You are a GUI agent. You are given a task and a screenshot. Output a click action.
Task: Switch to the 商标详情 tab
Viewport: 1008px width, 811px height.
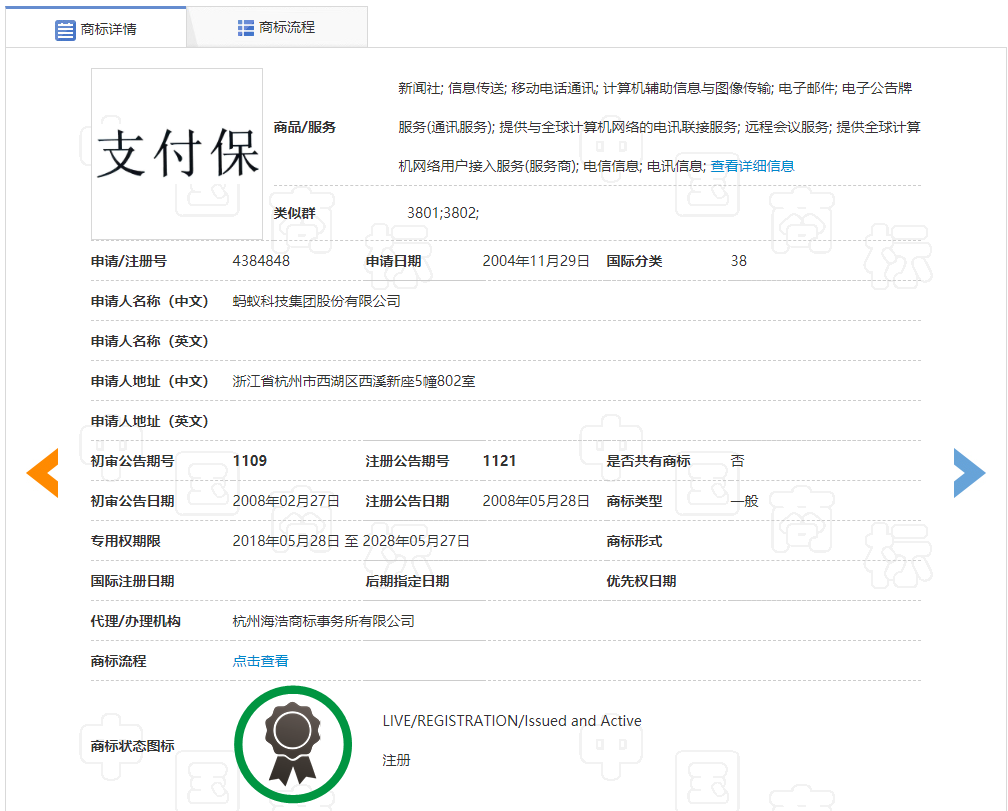click(96, 28)
